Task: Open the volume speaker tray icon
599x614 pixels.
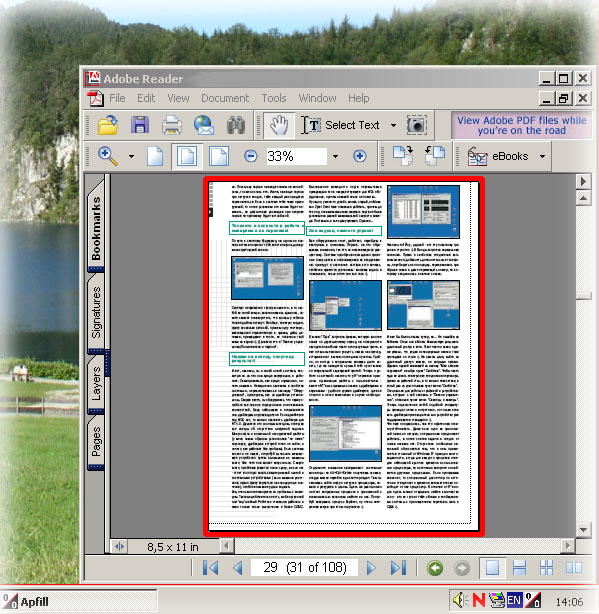Action: pos(461,600)
